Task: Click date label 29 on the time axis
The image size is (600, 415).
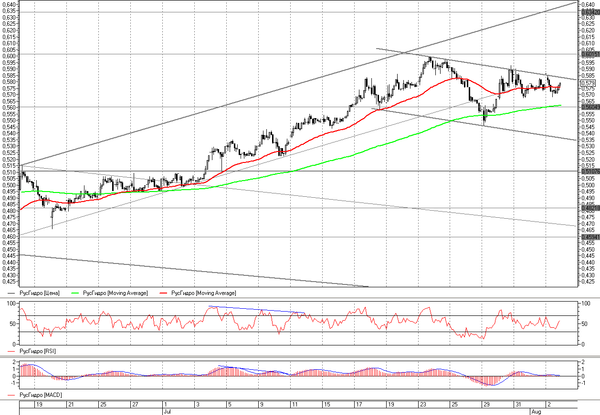Action: pos(486,404)
